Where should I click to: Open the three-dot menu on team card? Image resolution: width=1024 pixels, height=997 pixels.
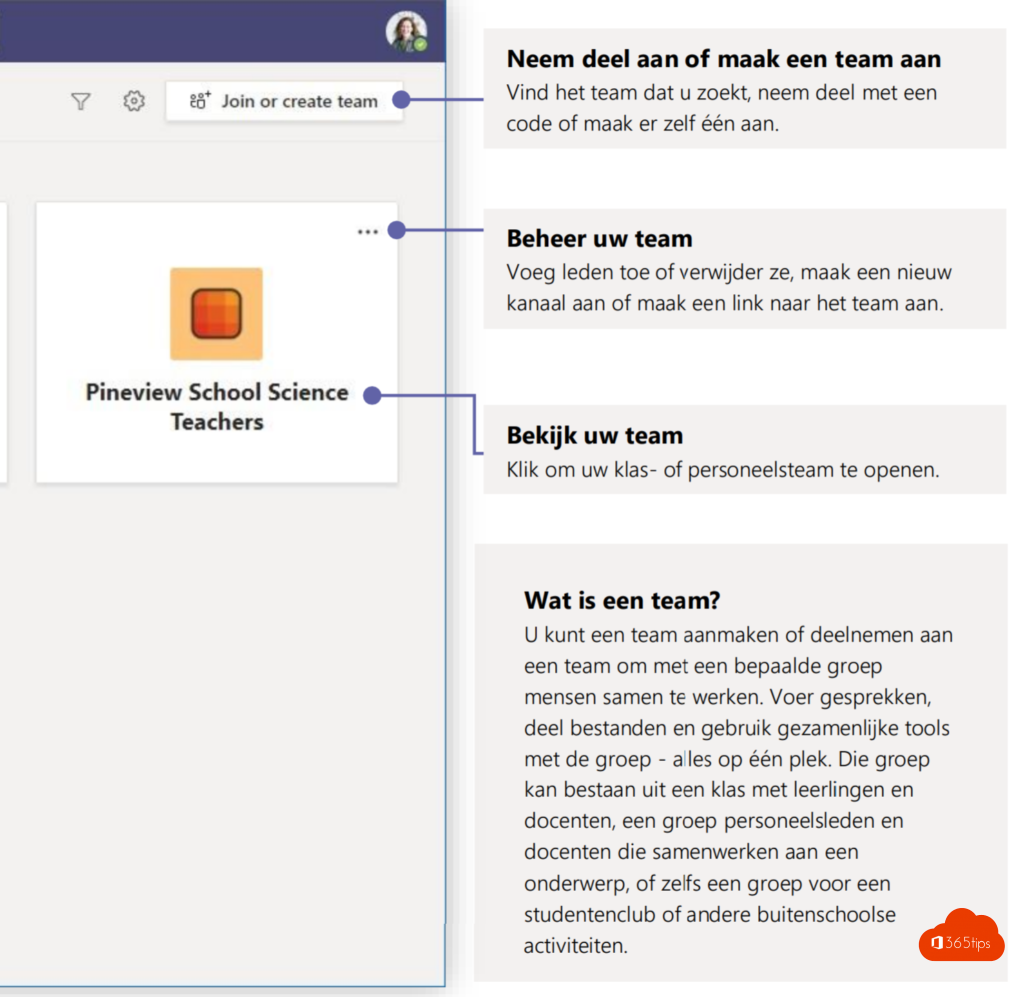(367, 231)
